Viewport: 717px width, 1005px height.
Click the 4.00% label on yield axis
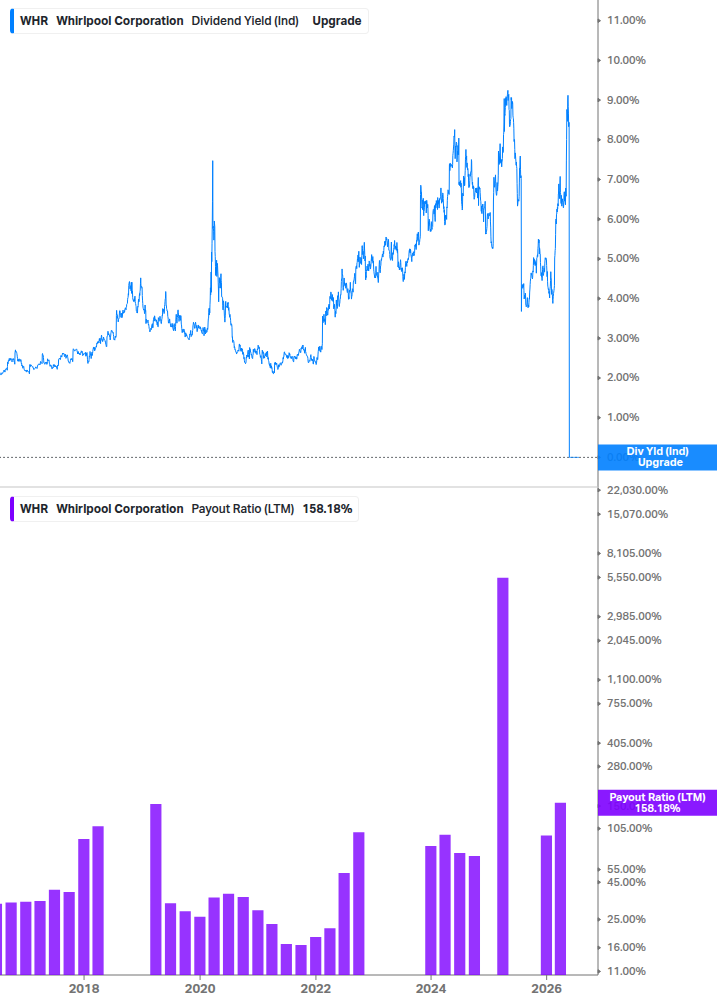tap(623, 298)
